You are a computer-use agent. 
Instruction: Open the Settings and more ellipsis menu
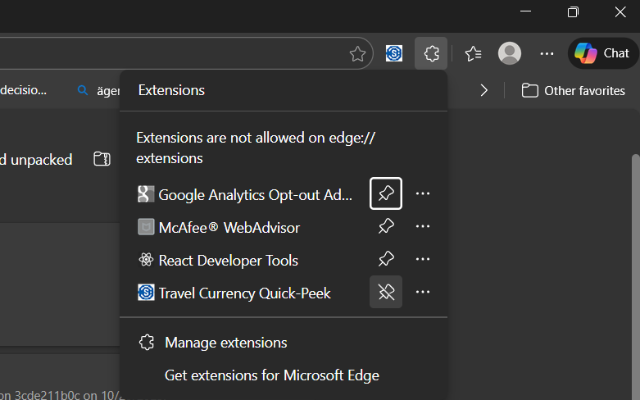546,54
